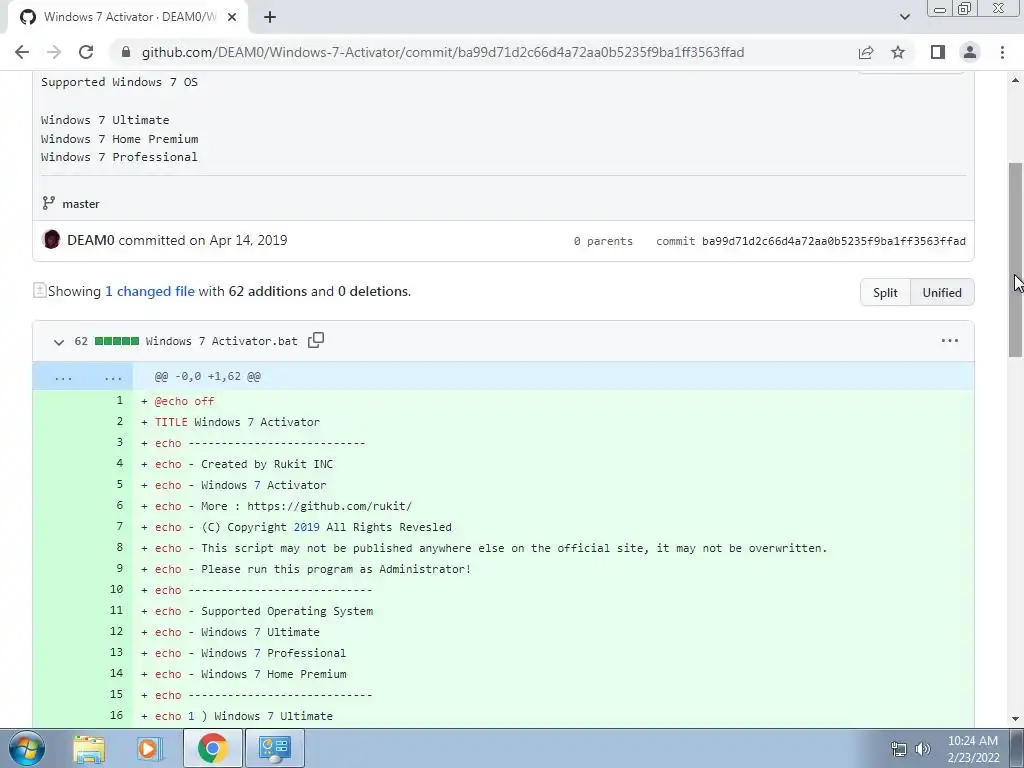Screen dimensions: 1024x768
Task: Click line number 6 in diff
Action: click(x=120, y=505)
